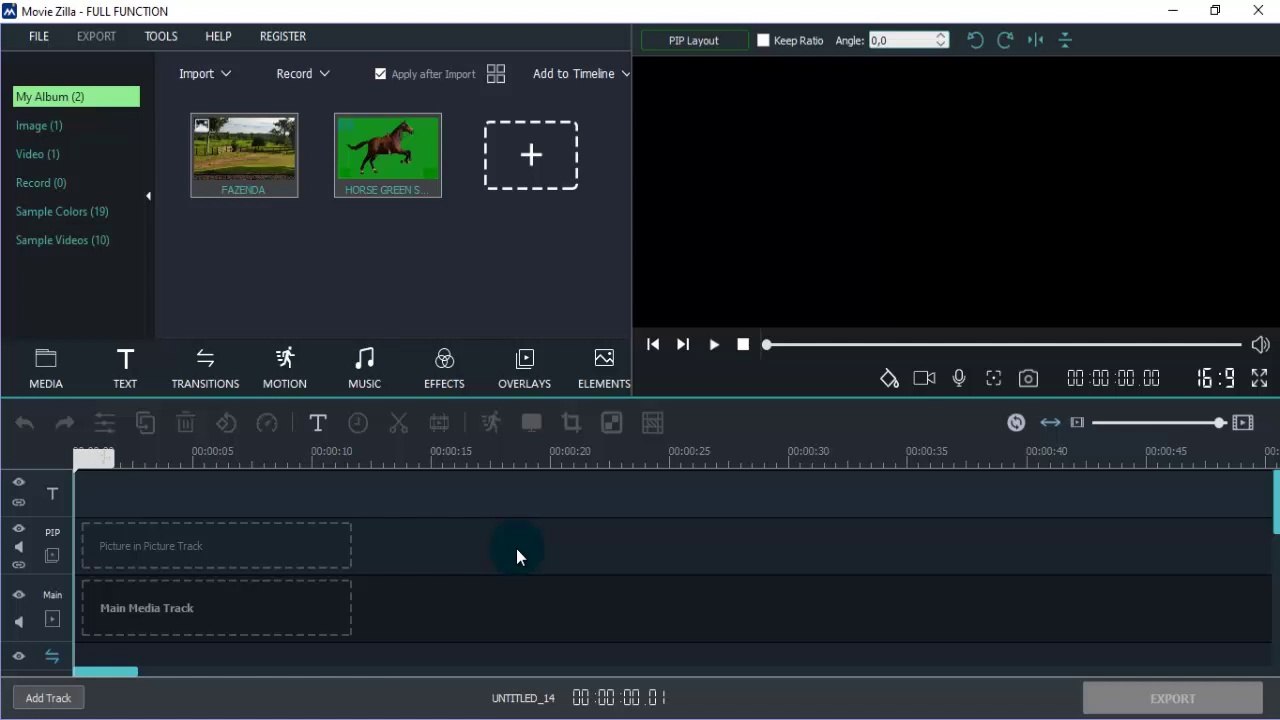Image resolution: width=1280 pixels, height=720 pixels.
Task: Open the MOTION panel
Action: pos(285,368)
